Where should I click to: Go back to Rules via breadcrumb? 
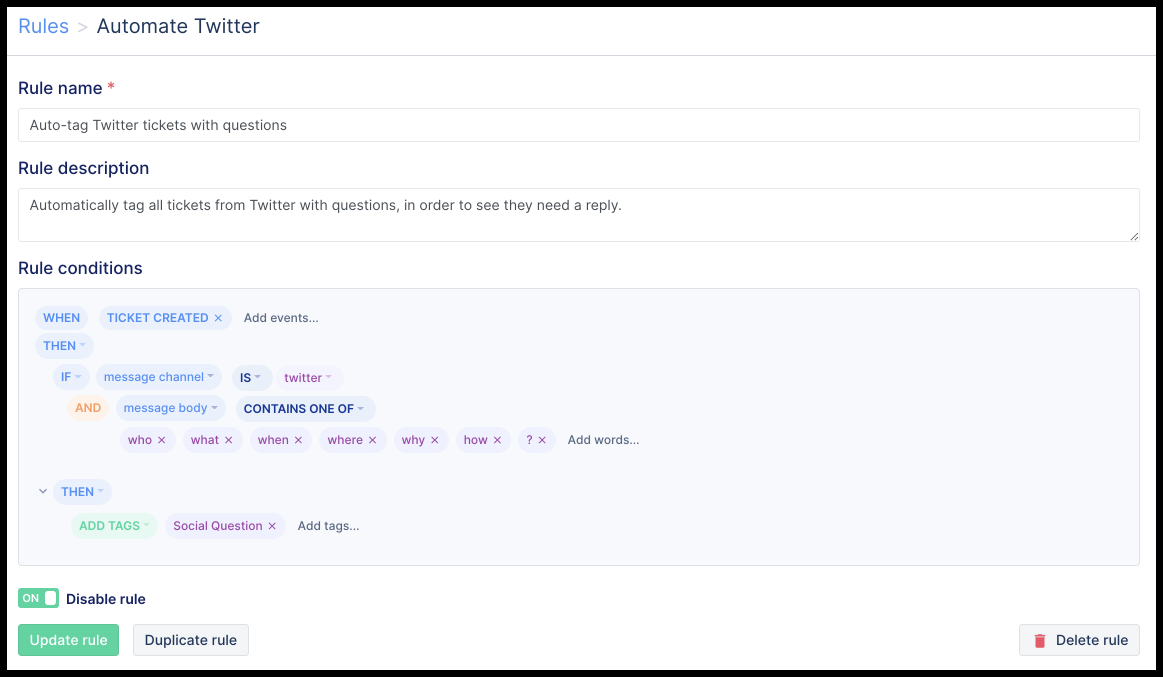click(43, 26)
